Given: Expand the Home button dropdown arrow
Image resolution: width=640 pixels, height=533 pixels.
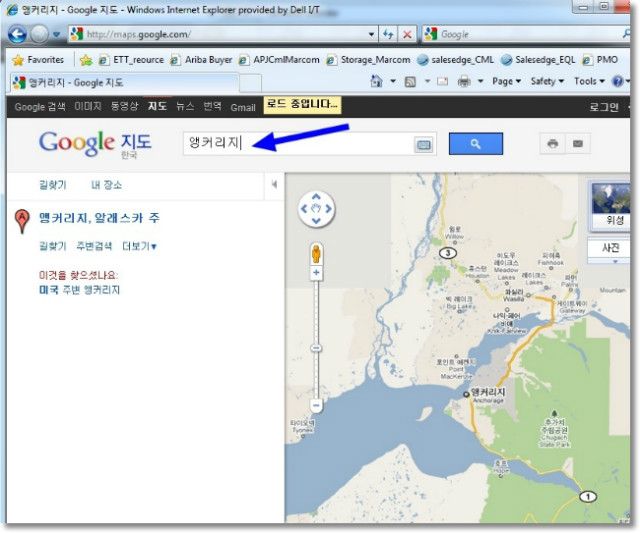Looking at the screenshot, I should pos(393,81).
